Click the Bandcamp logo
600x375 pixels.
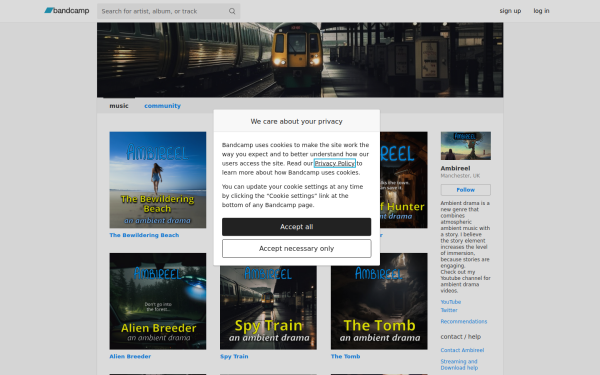click(x=67, y=11)
